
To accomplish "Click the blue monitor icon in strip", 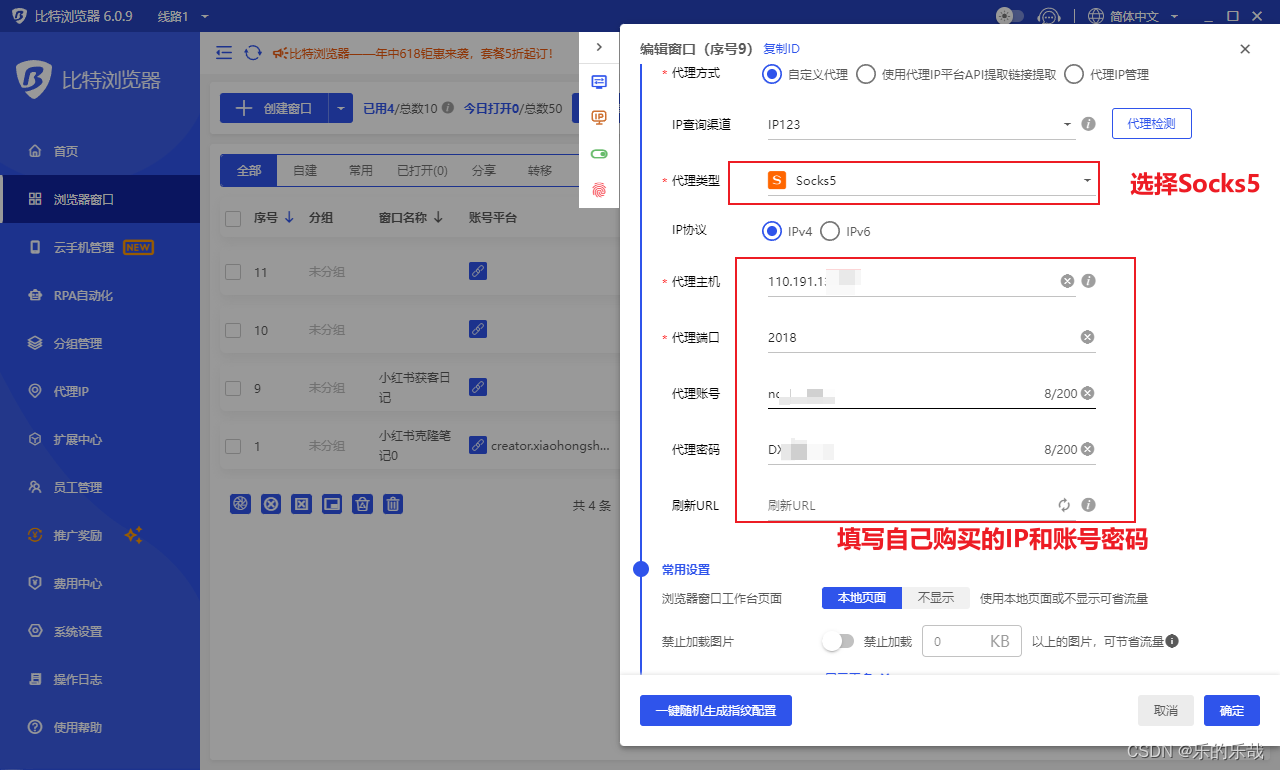I will 599,82.
